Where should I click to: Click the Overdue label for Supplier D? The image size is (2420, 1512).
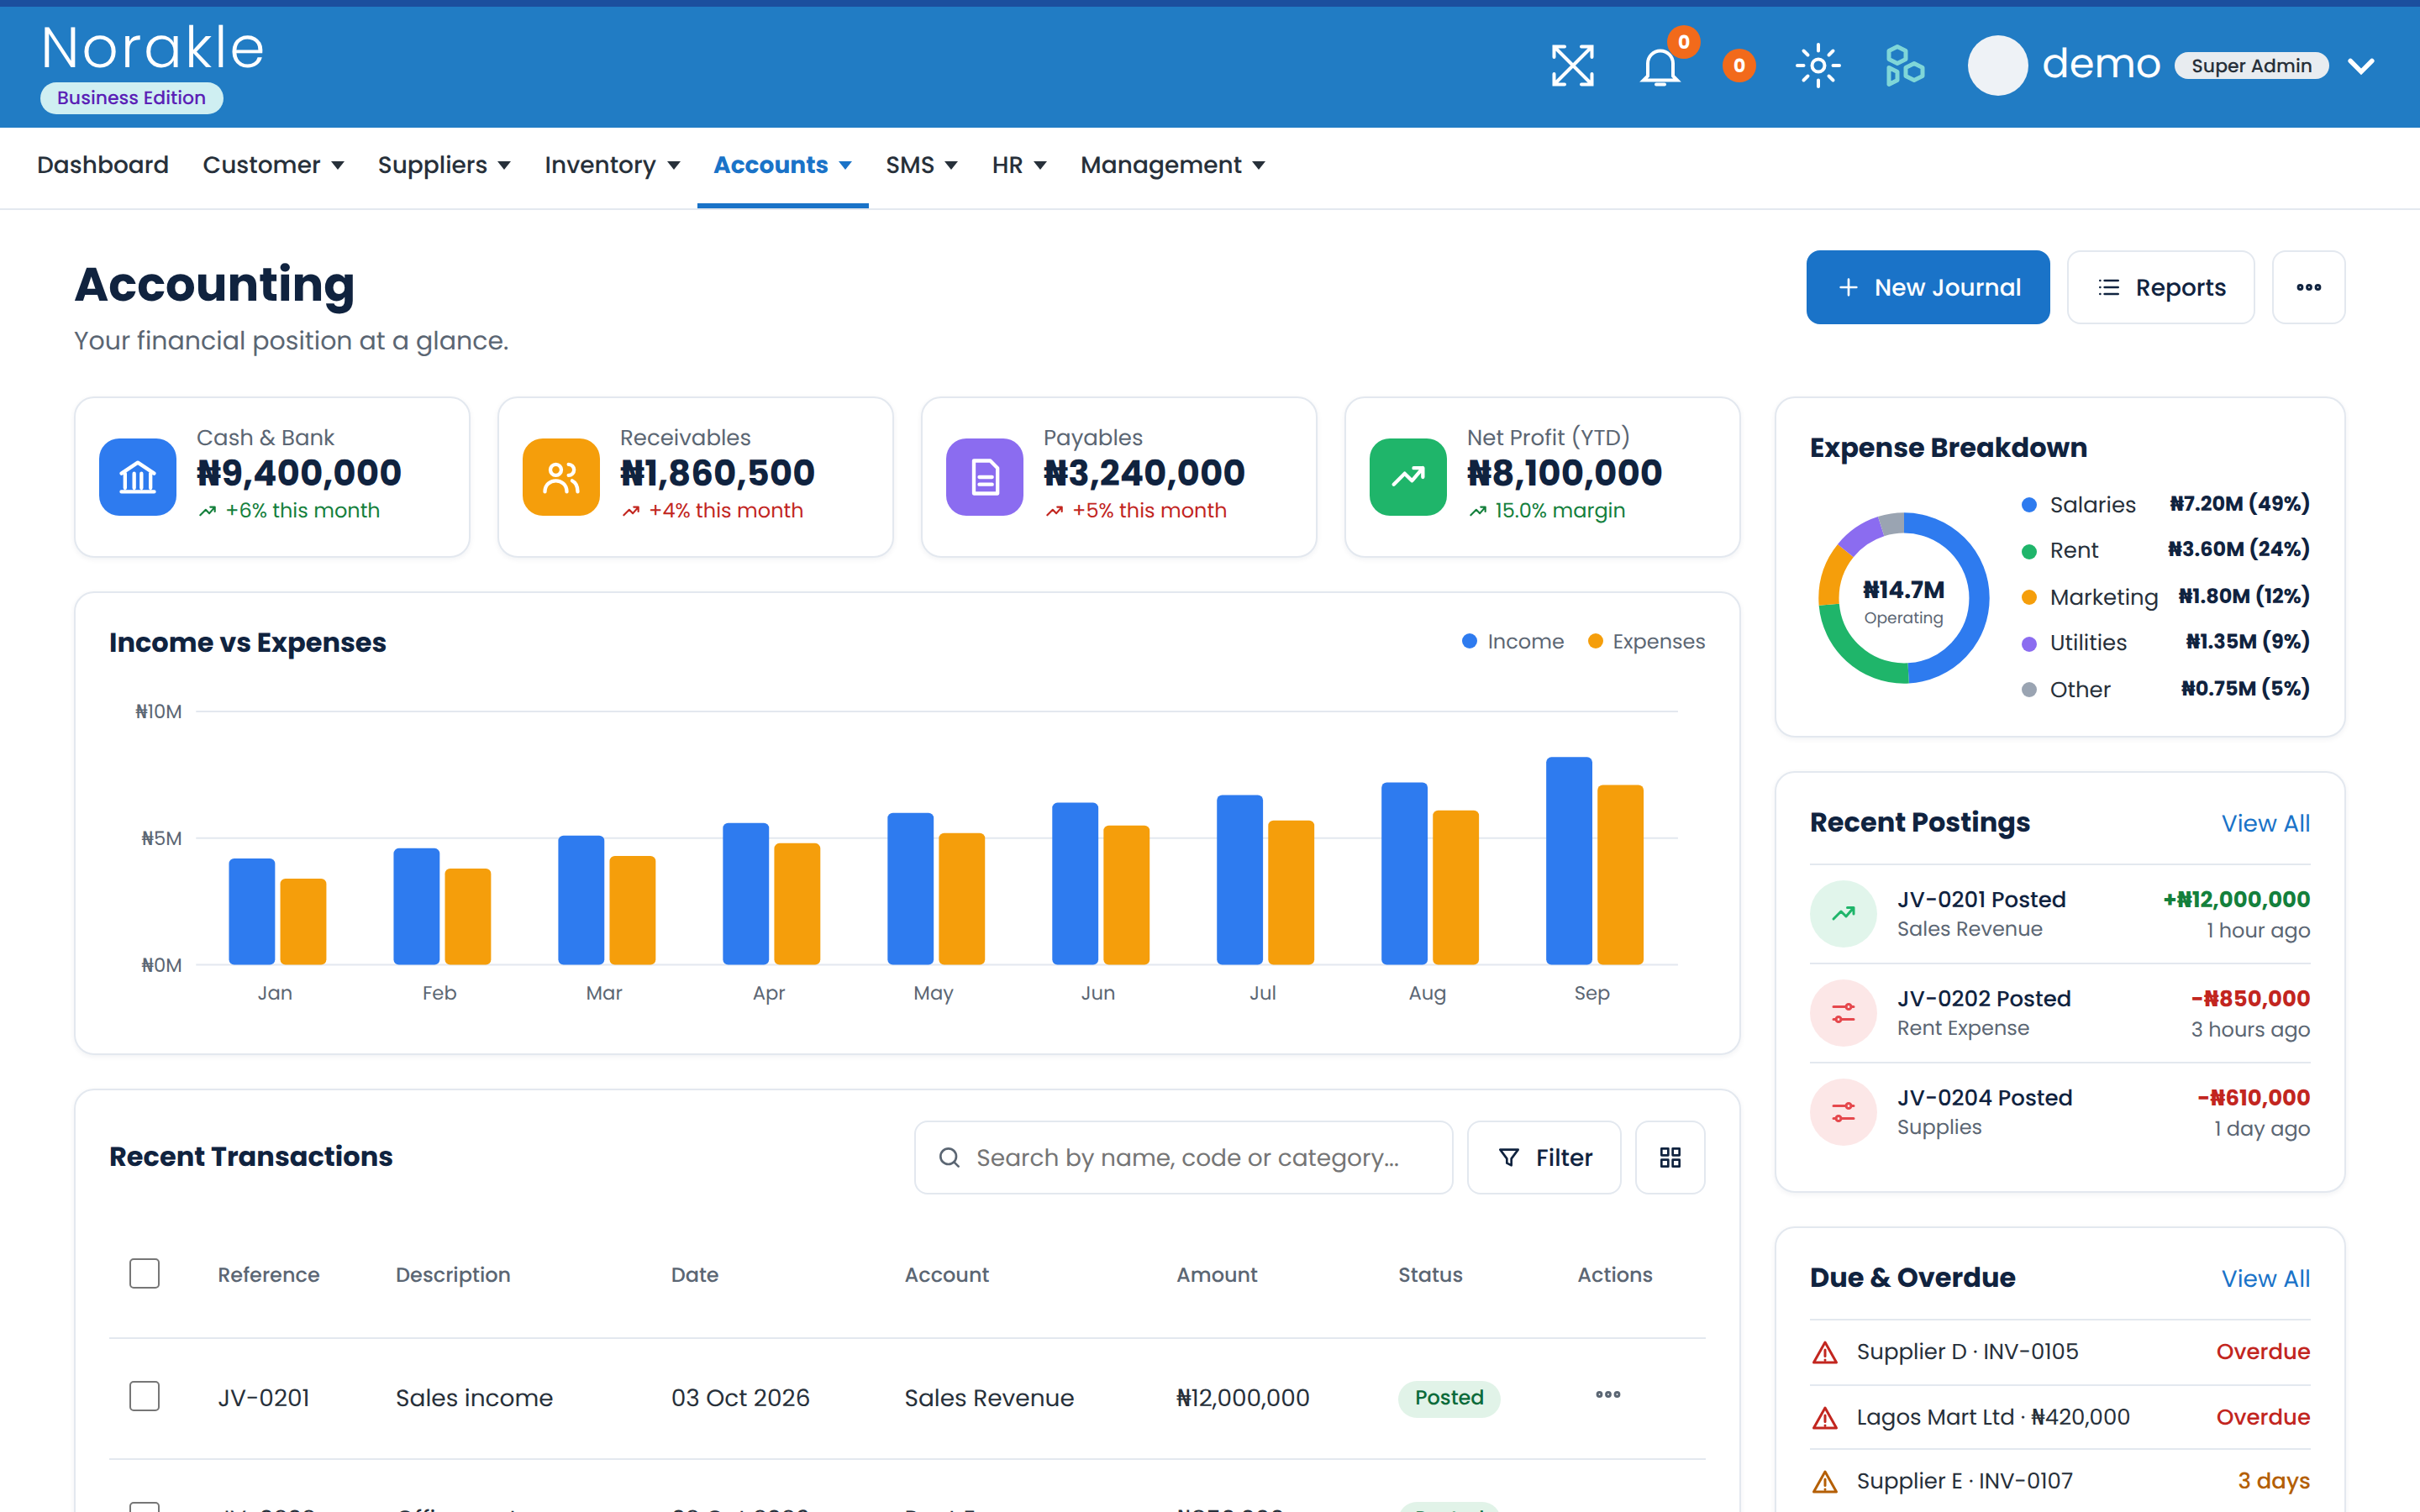tap(2262, 1352)
